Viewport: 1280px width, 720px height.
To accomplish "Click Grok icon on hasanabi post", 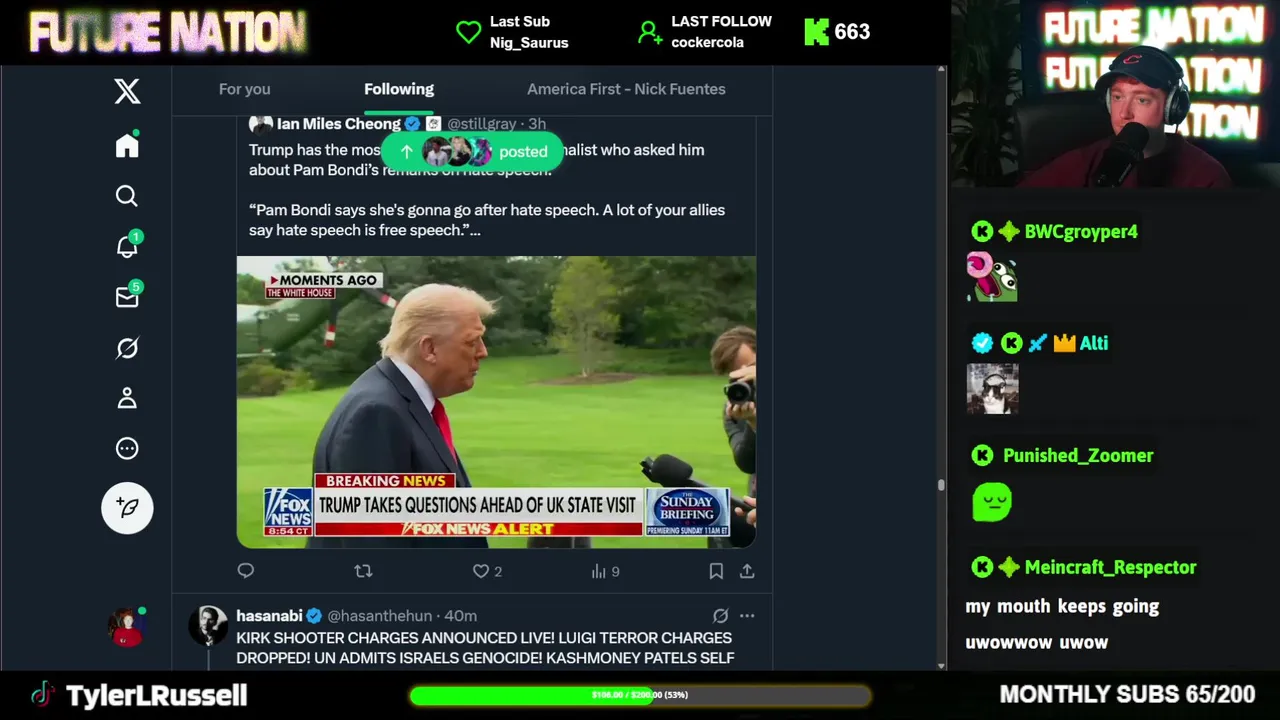I will click(720, 616).
